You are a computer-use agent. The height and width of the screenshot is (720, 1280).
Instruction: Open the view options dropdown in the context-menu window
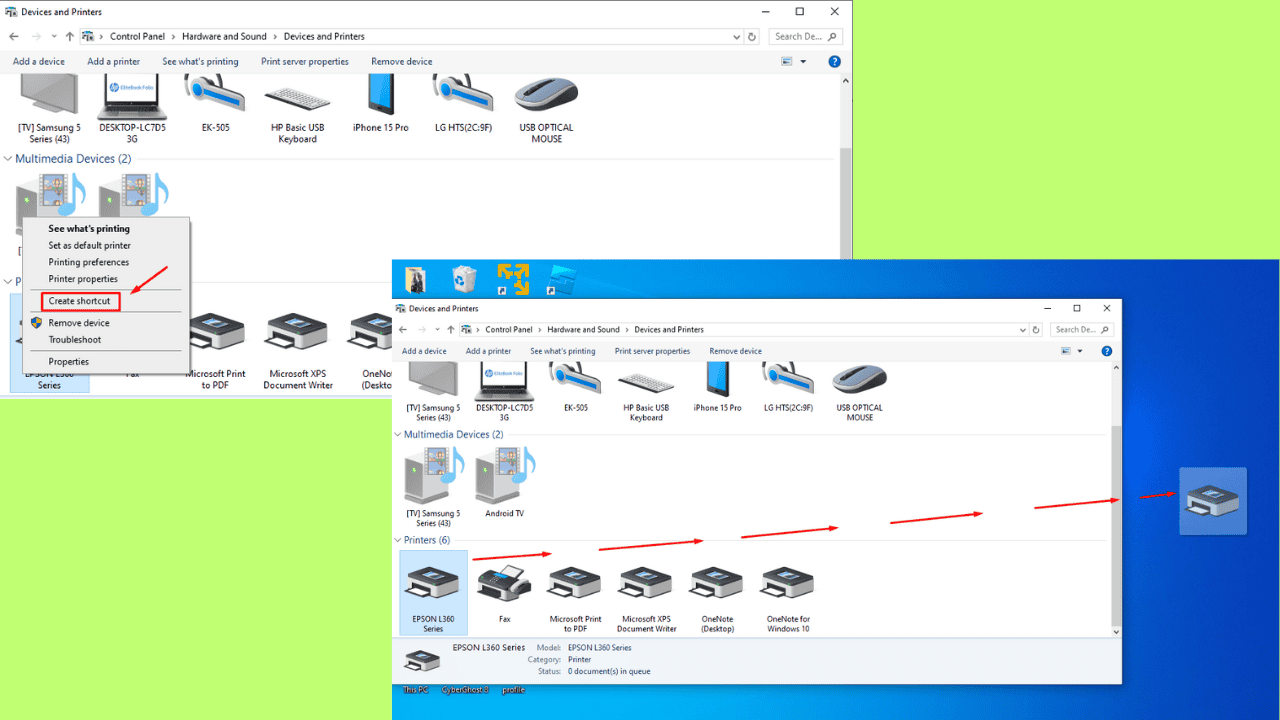(x=803, y=62)
